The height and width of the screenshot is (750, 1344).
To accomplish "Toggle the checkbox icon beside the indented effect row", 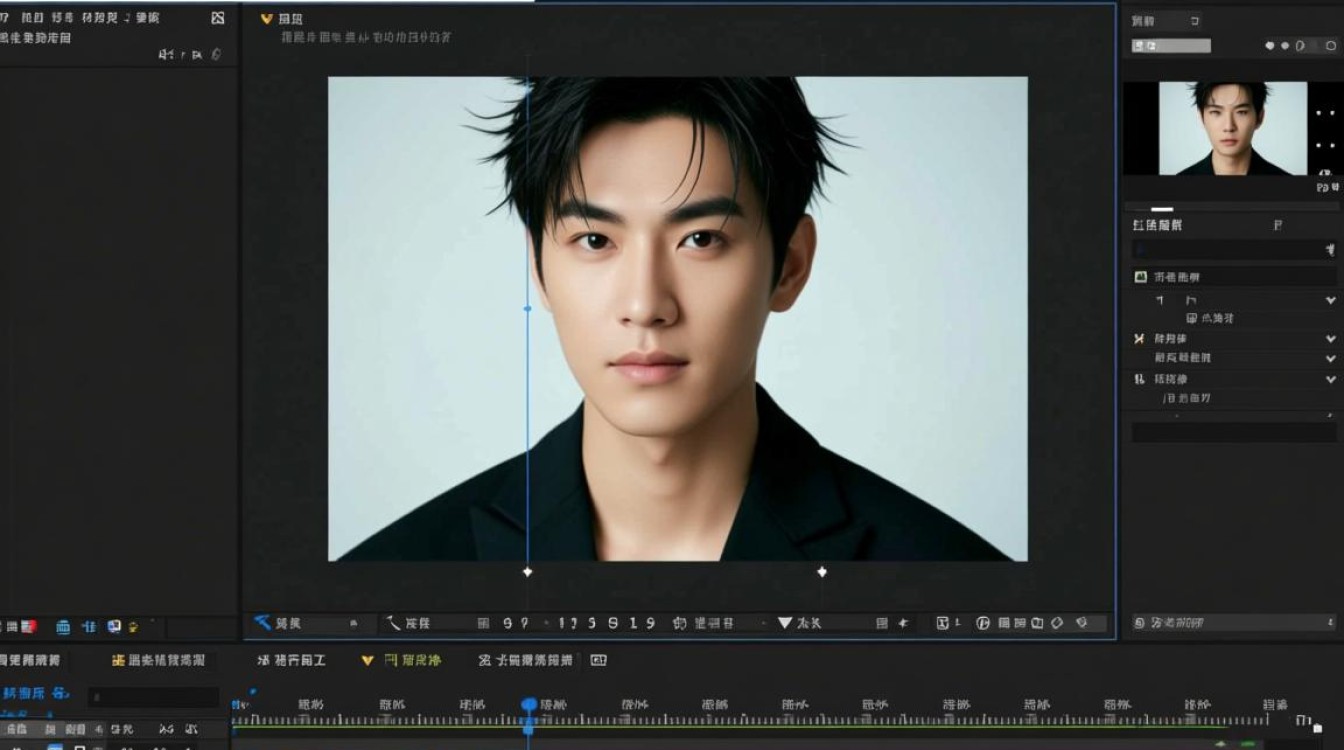I will point(1192,318).
